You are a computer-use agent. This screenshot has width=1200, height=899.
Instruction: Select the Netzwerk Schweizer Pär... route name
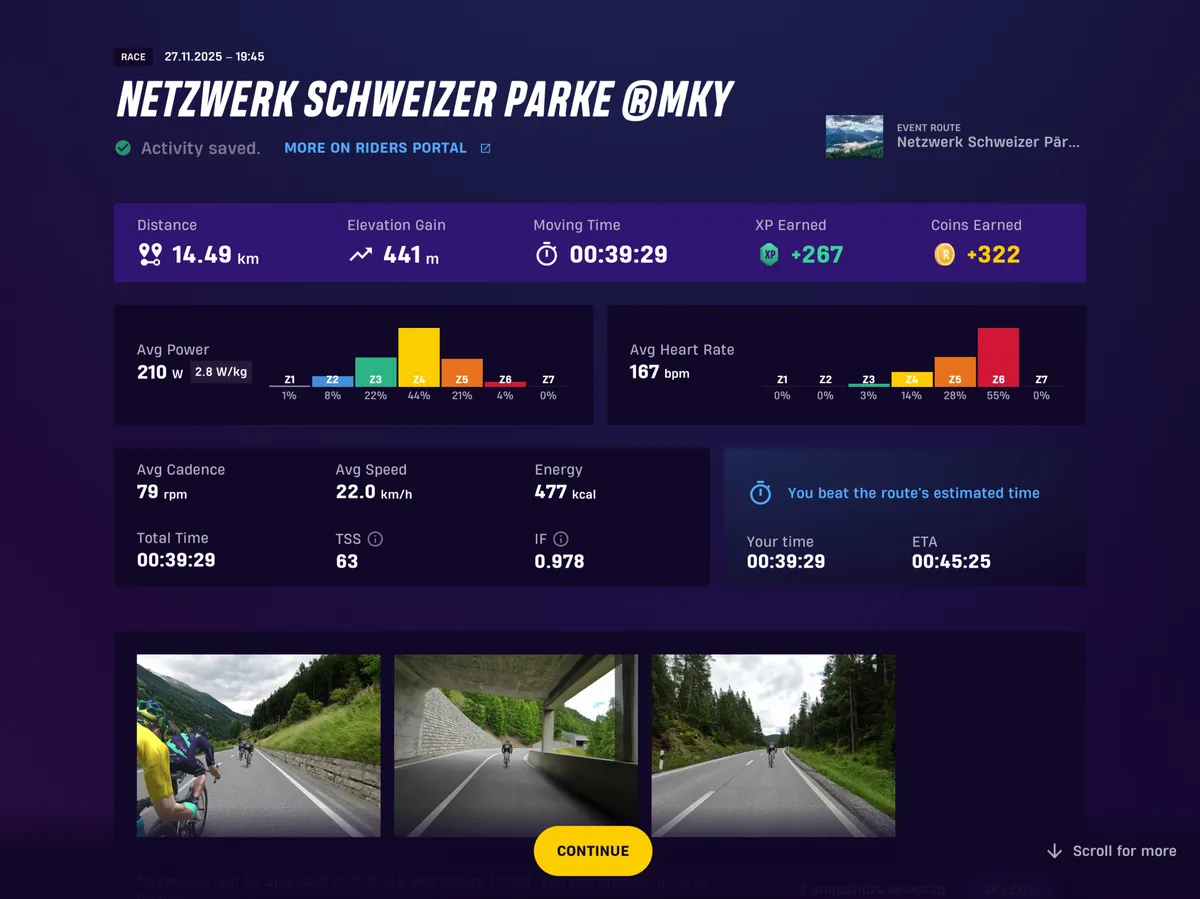click(988, 142)
